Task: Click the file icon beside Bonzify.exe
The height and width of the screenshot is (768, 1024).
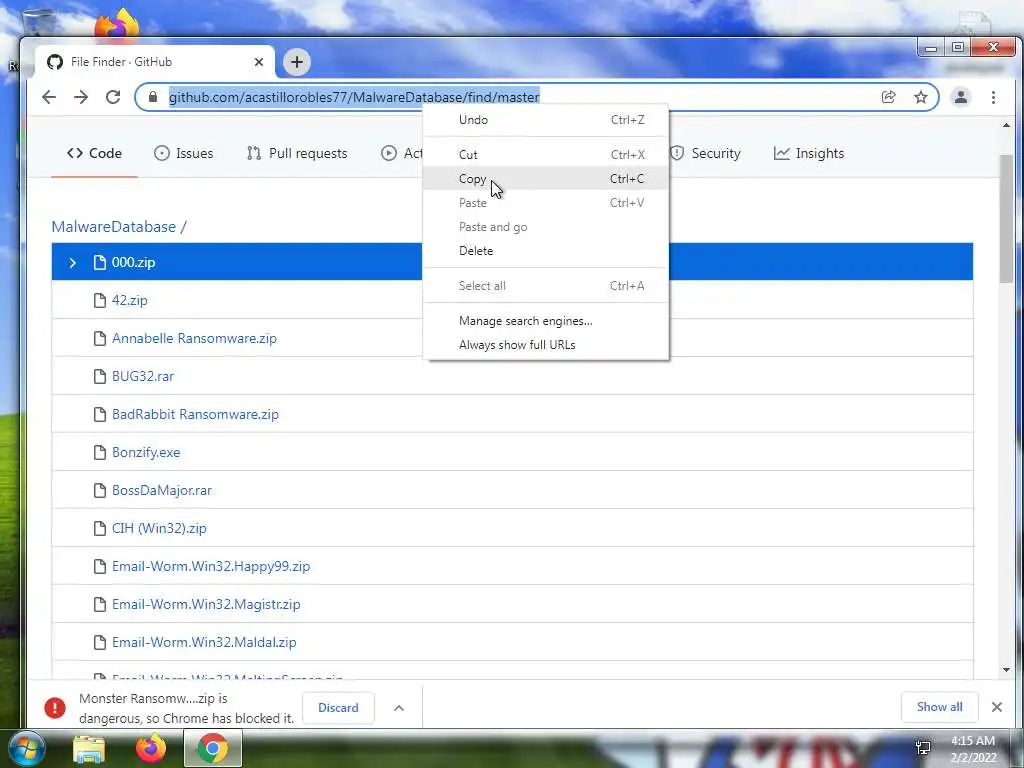Action: click(x=100, y=452)
